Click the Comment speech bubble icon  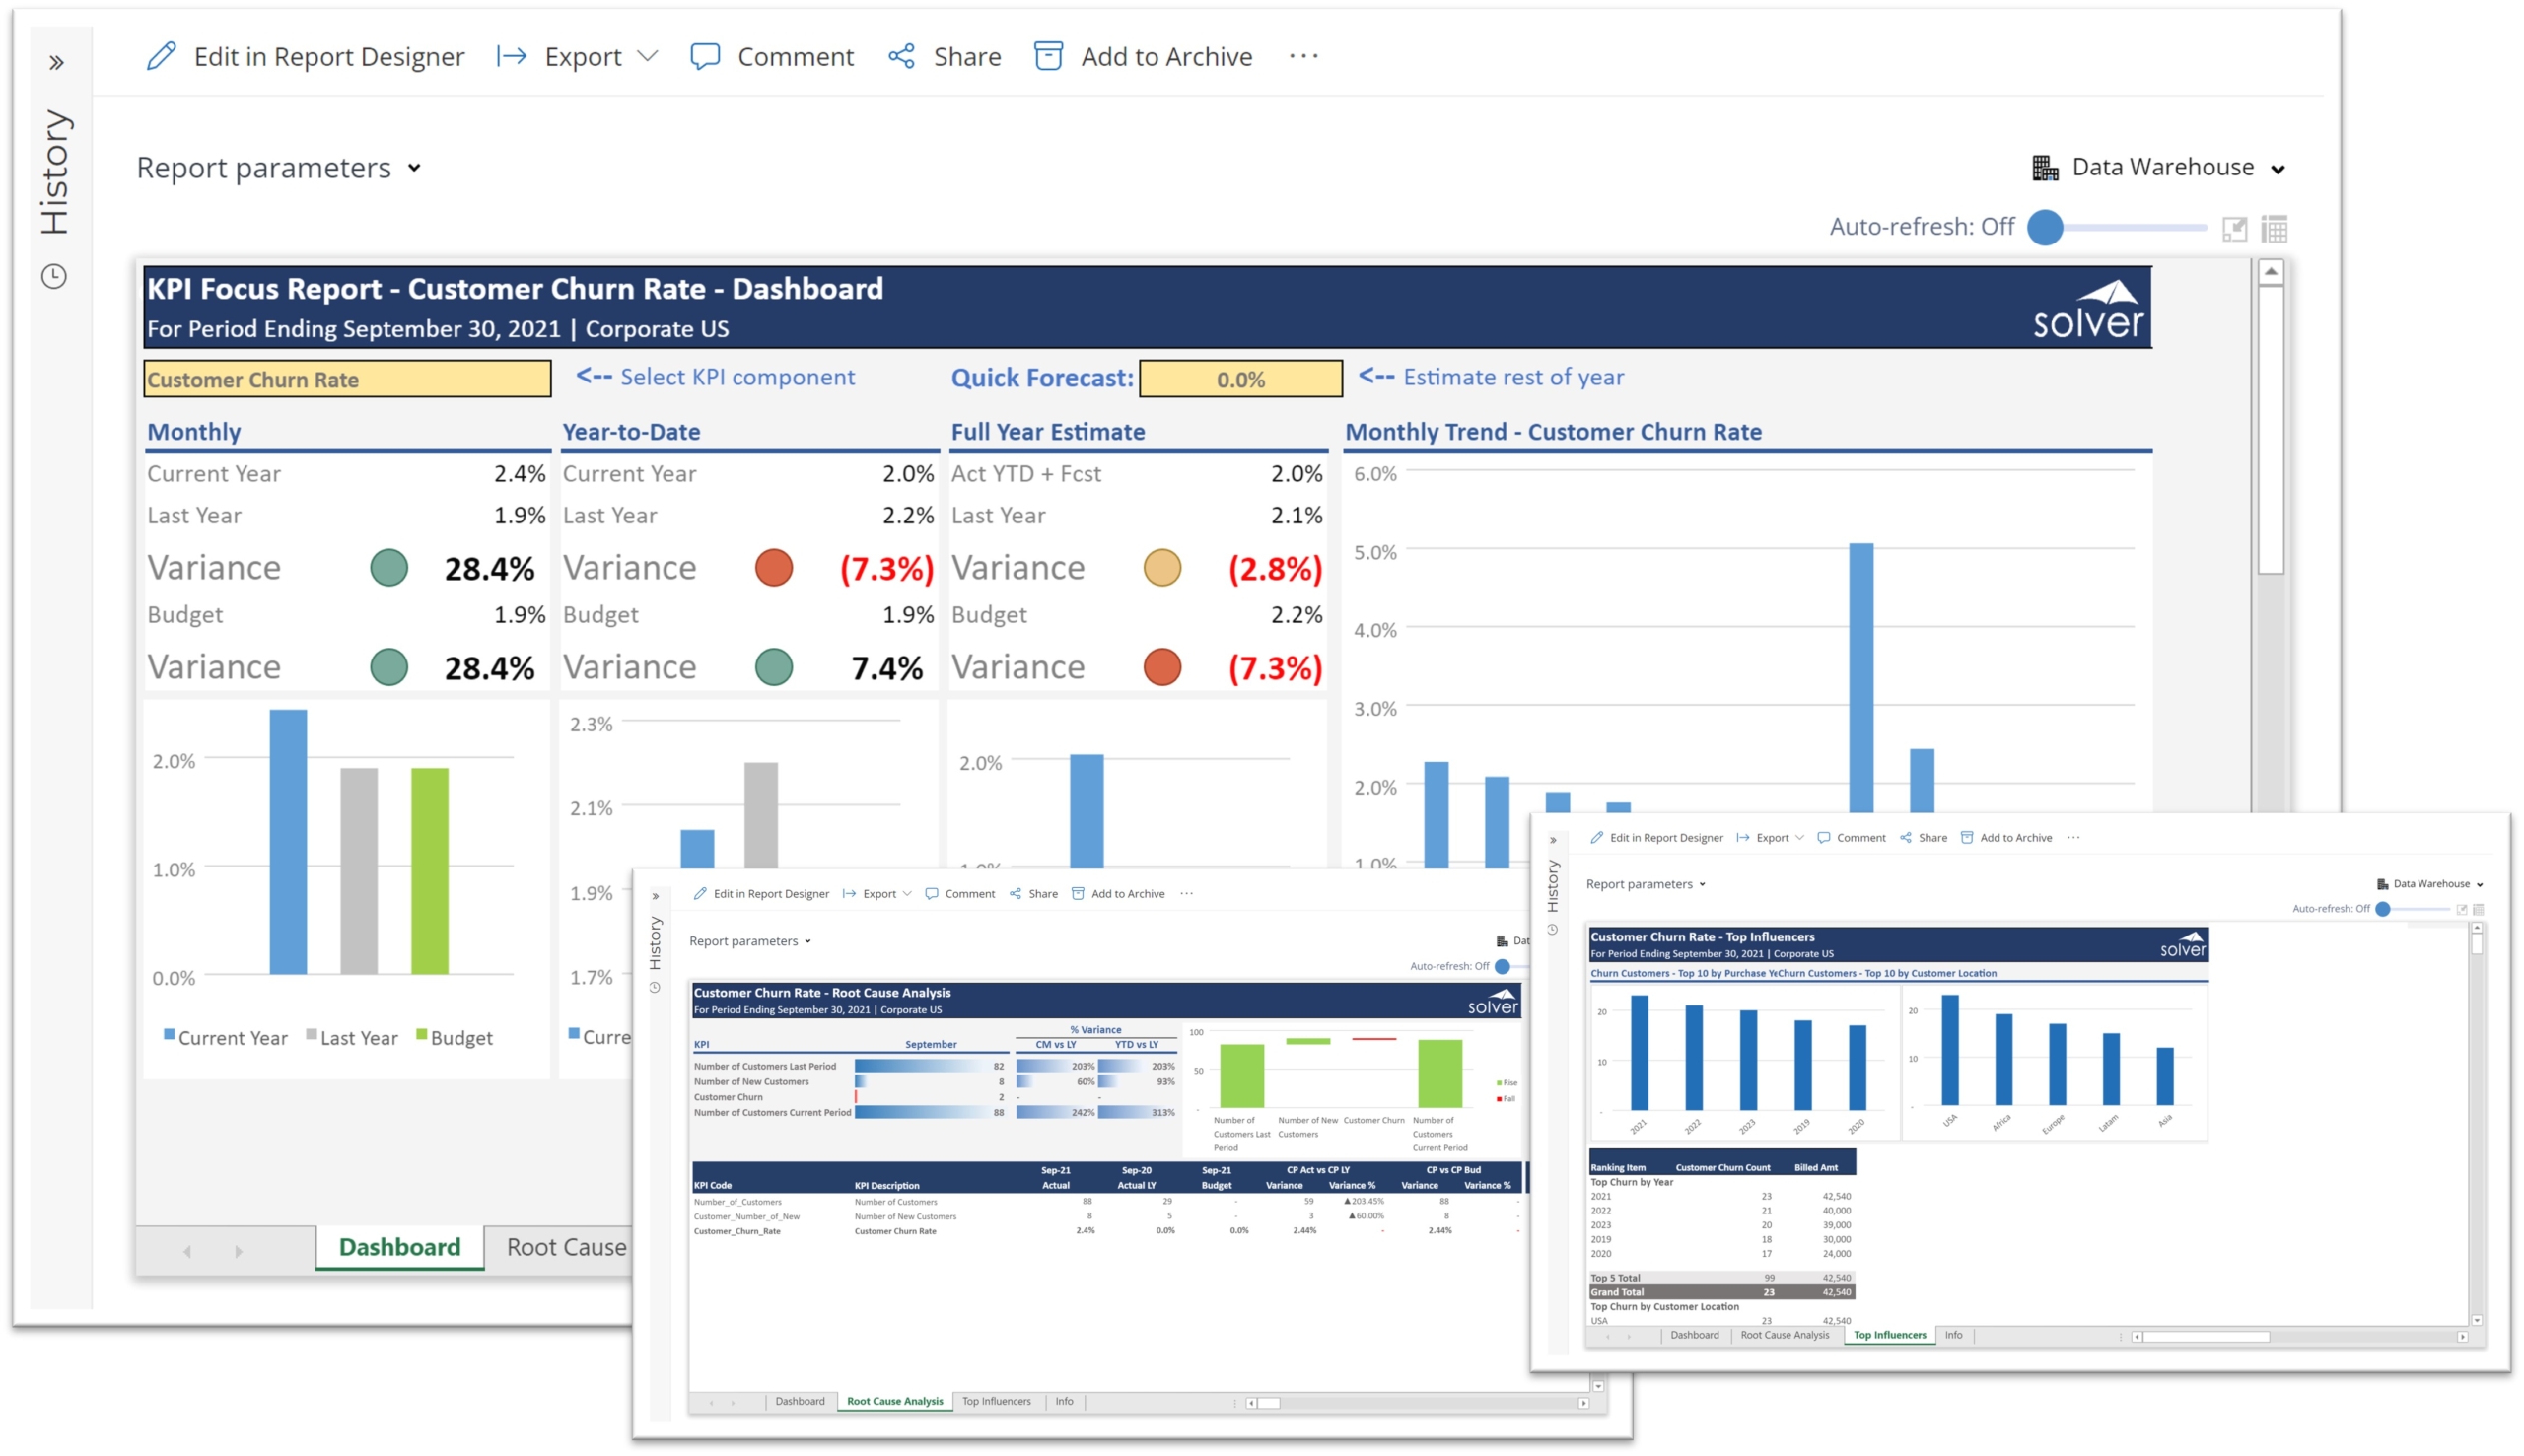click(705, 56)
